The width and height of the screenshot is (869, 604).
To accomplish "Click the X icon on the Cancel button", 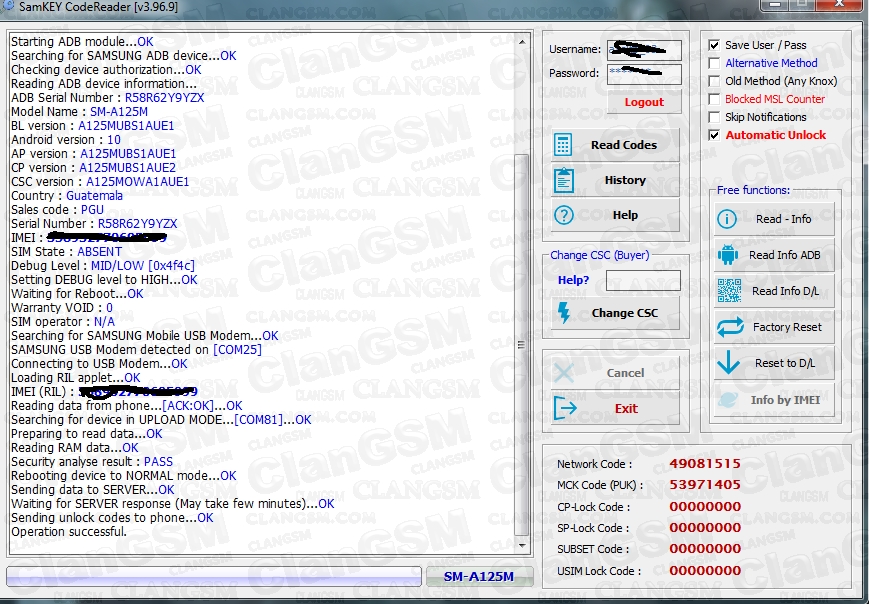I will point(564,373).
